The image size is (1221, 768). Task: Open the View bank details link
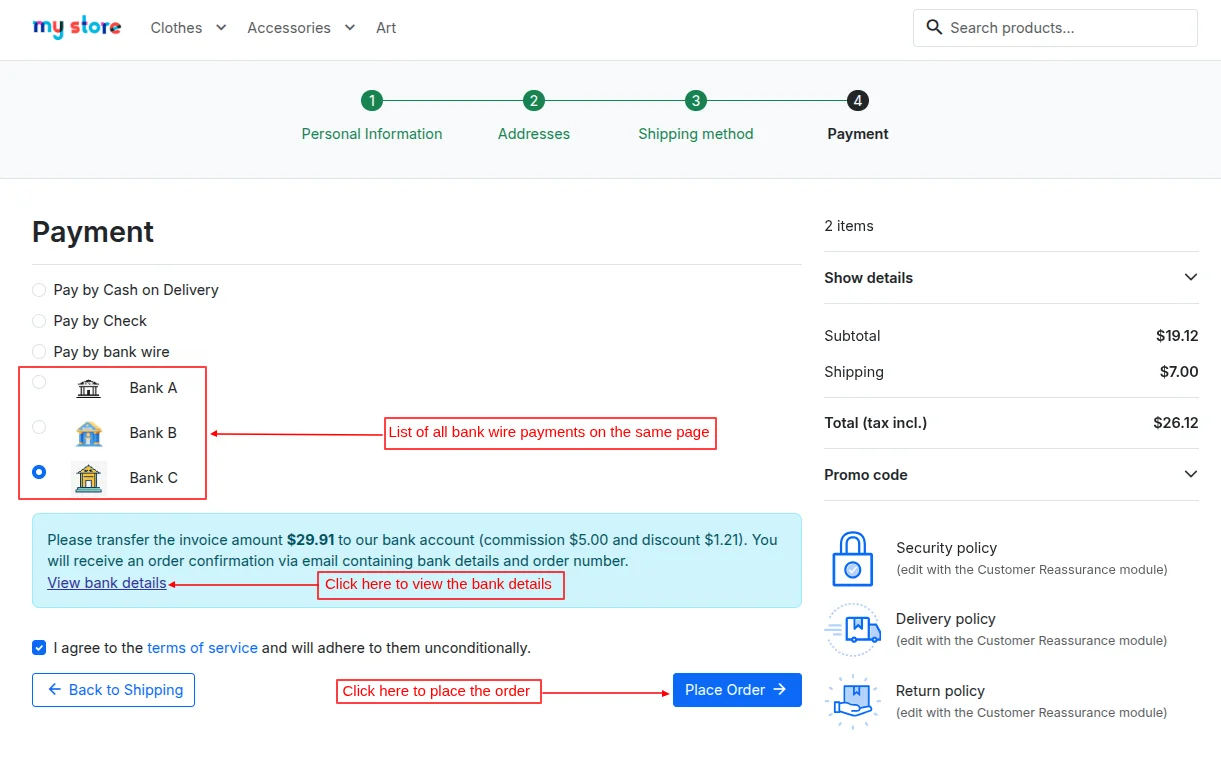tap(107, 583)
